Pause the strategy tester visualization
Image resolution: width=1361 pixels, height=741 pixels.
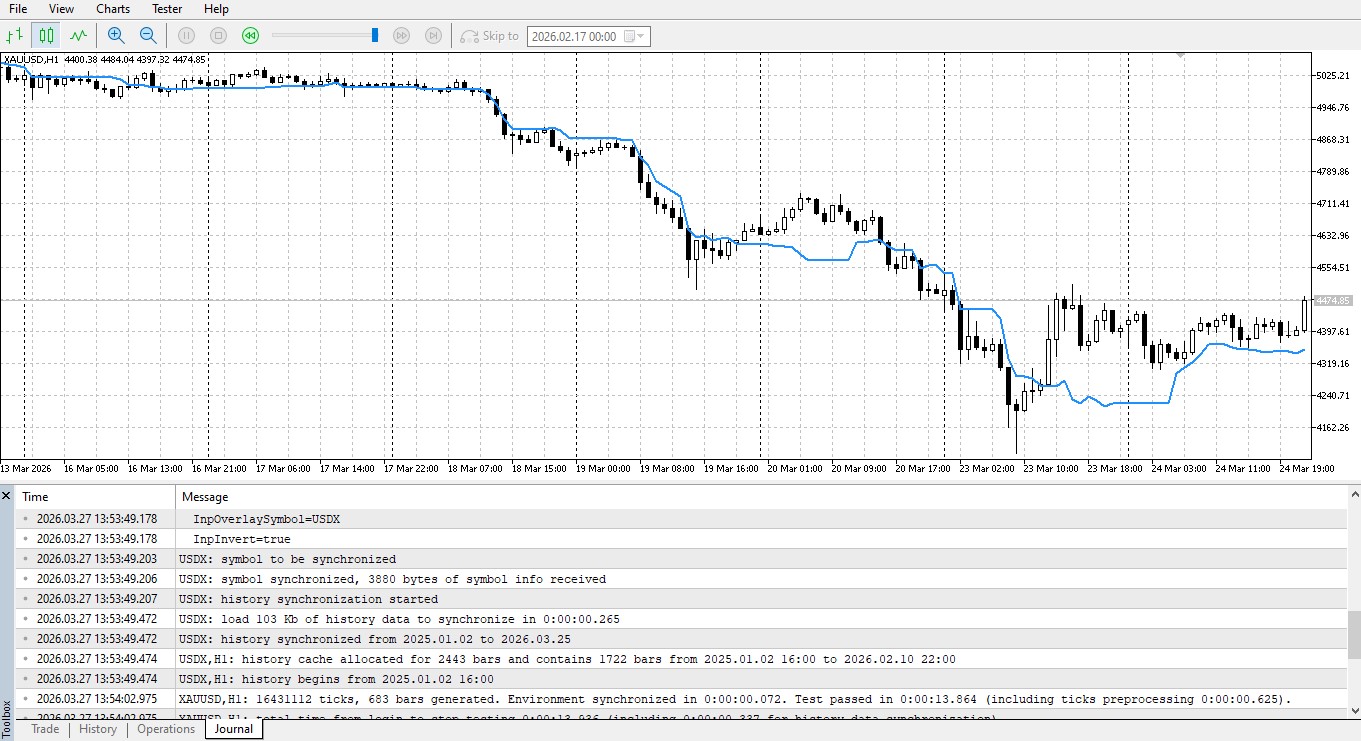point(186,34)
